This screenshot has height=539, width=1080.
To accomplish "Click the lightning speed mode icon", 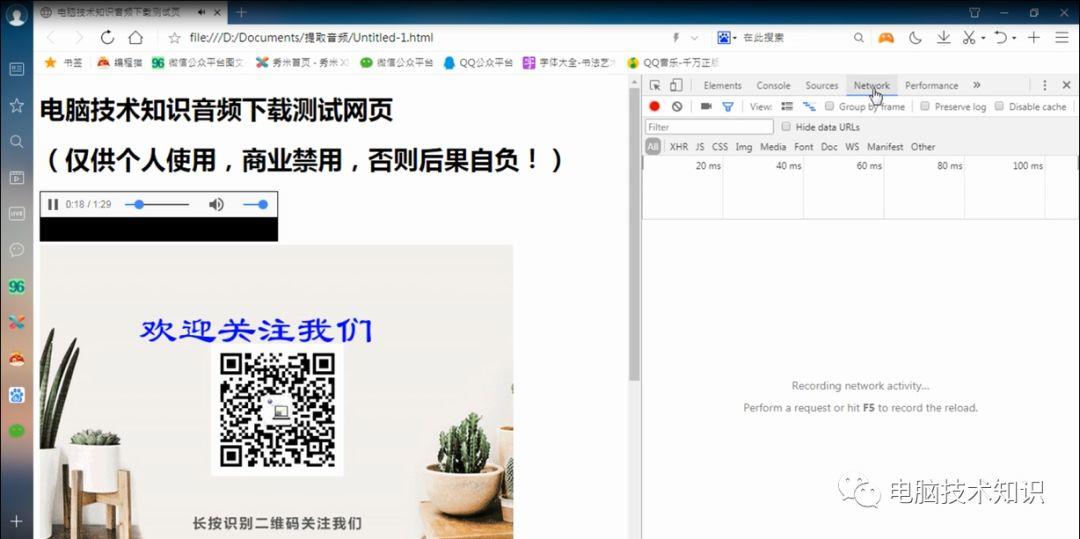I will 676,38.
